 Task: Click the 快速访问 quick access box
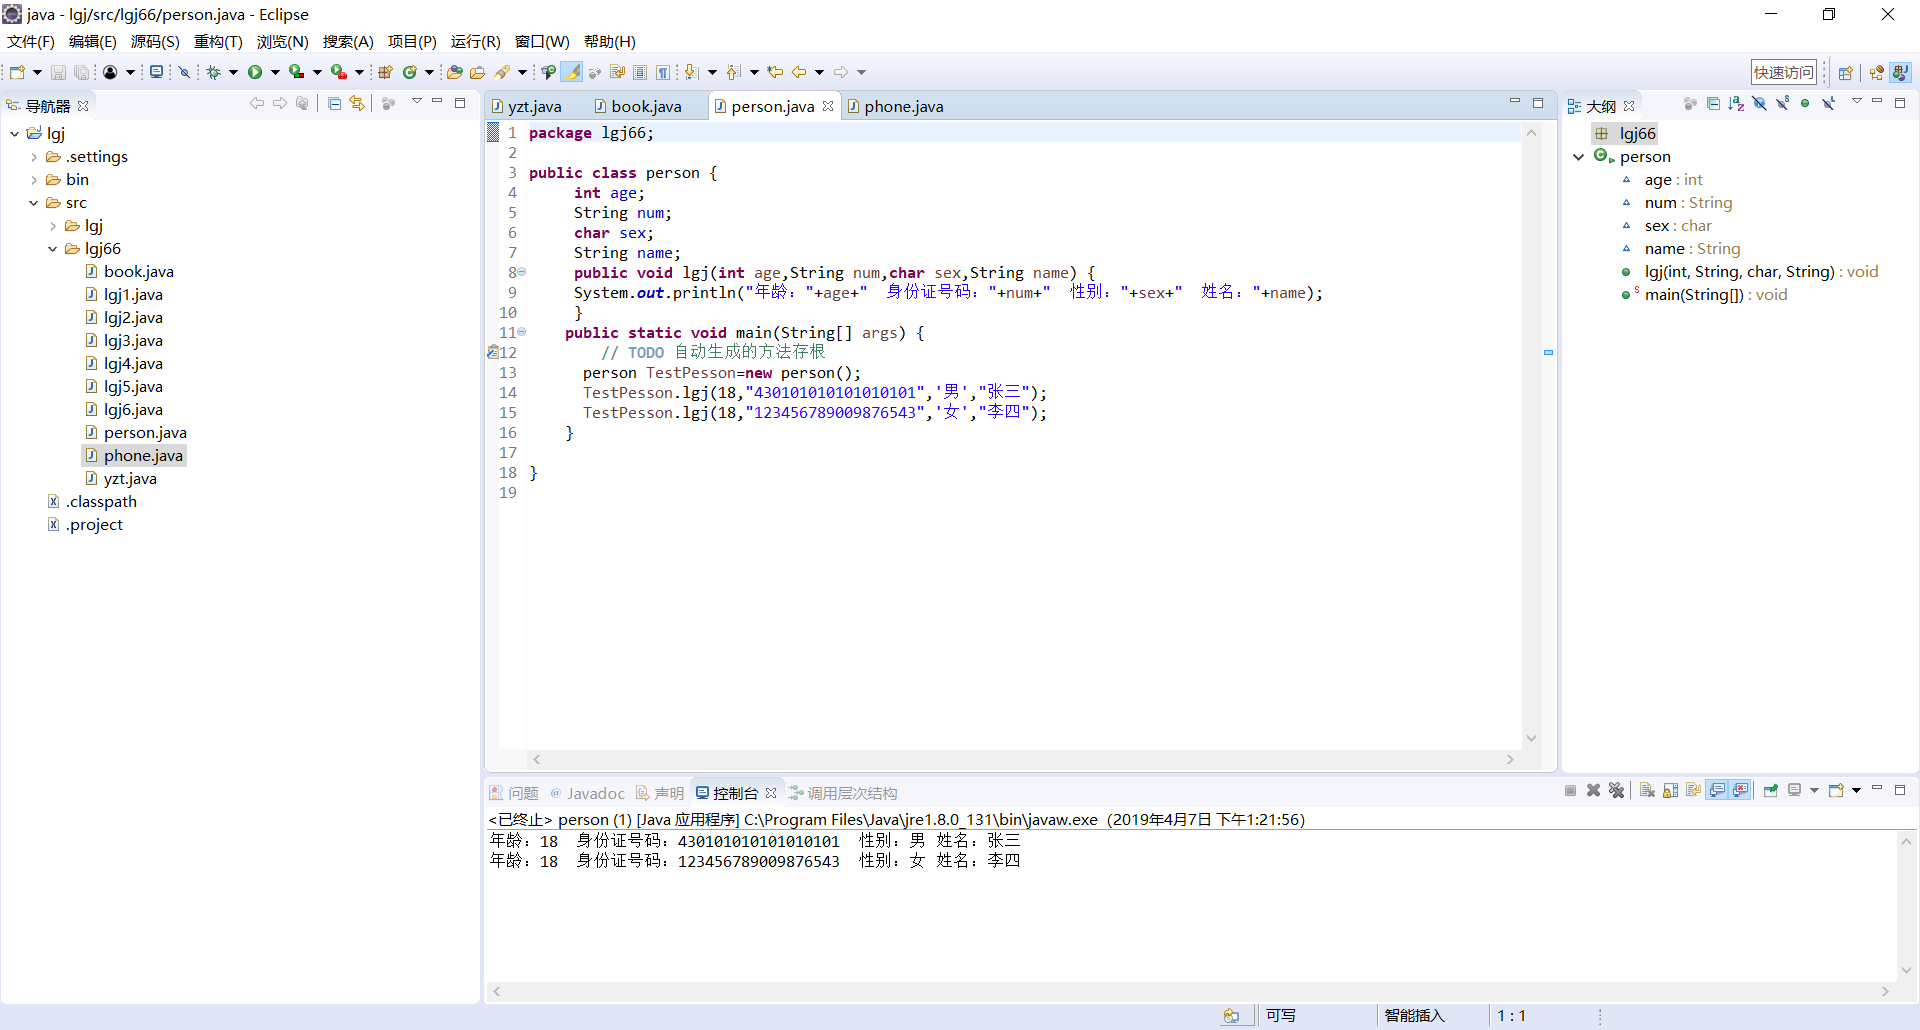pos(1783,72)
